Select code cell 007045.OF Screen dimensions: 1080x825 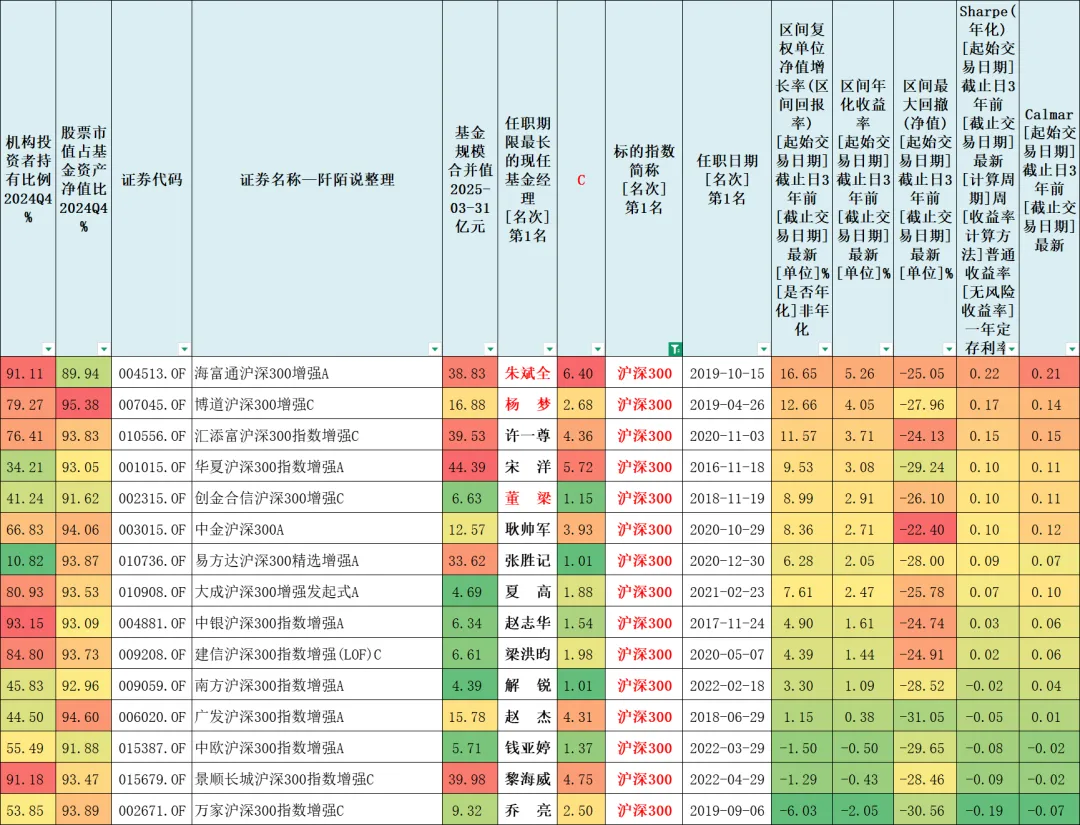[x=152, y=404]
